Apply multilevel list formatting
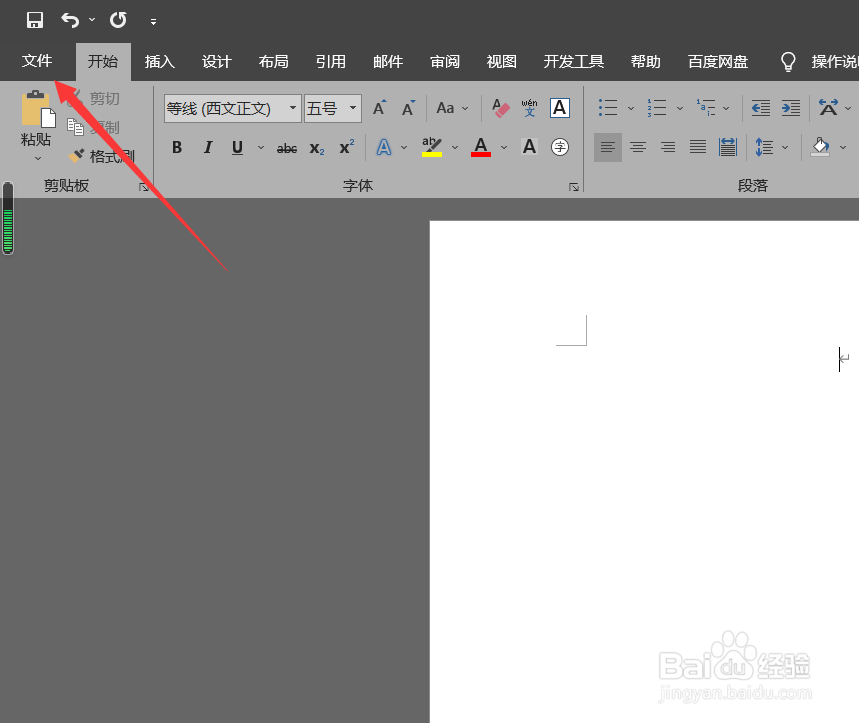This screenshot has width=859, height=723. (x=706, y=108)
